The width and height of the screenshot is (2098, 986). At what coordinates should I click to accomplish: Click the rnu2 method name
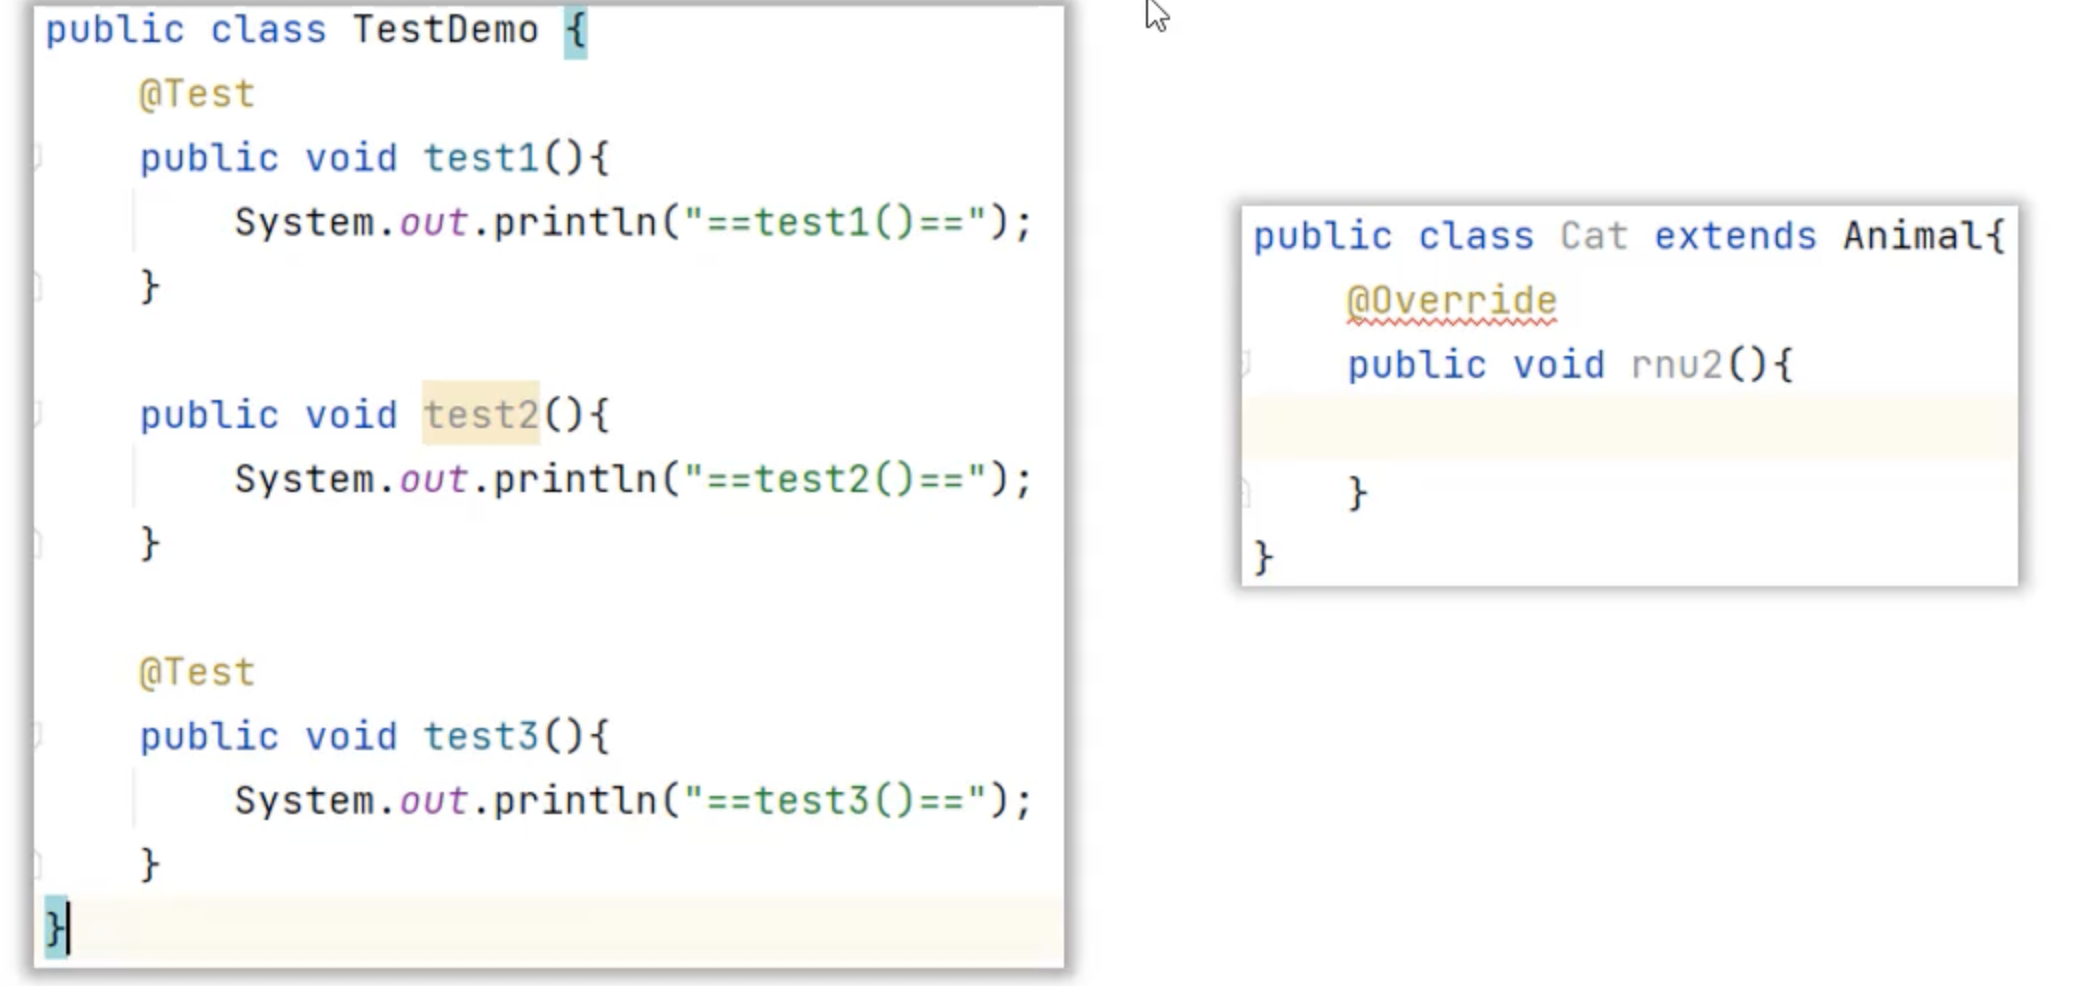tap(1677, 365)
